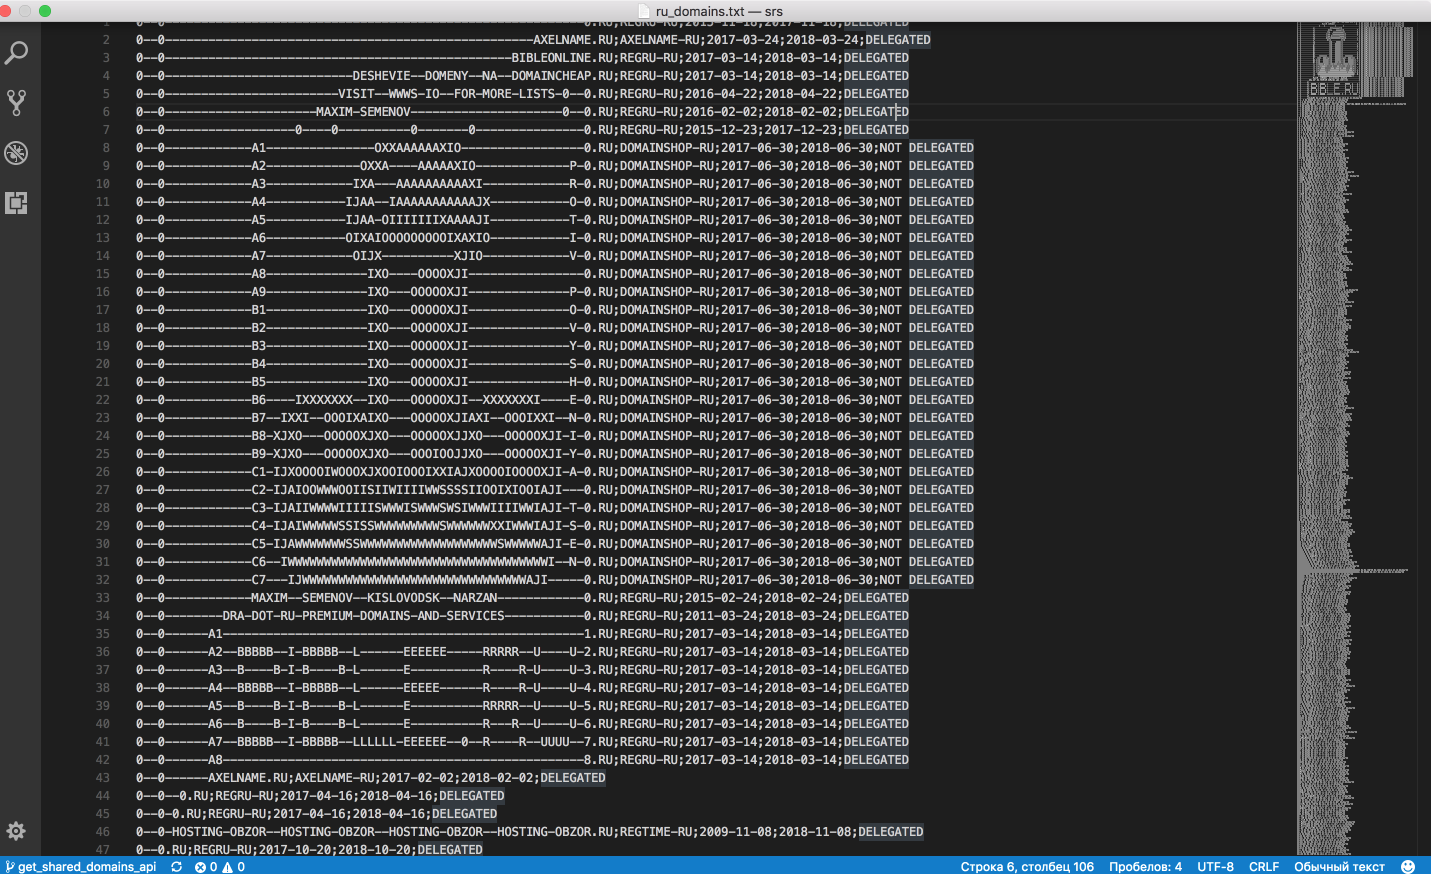Click VISIT--WWWS-IO--FOR-MORE-LISTS text on line 5
Screen dimensions: 1431x874
446,94
